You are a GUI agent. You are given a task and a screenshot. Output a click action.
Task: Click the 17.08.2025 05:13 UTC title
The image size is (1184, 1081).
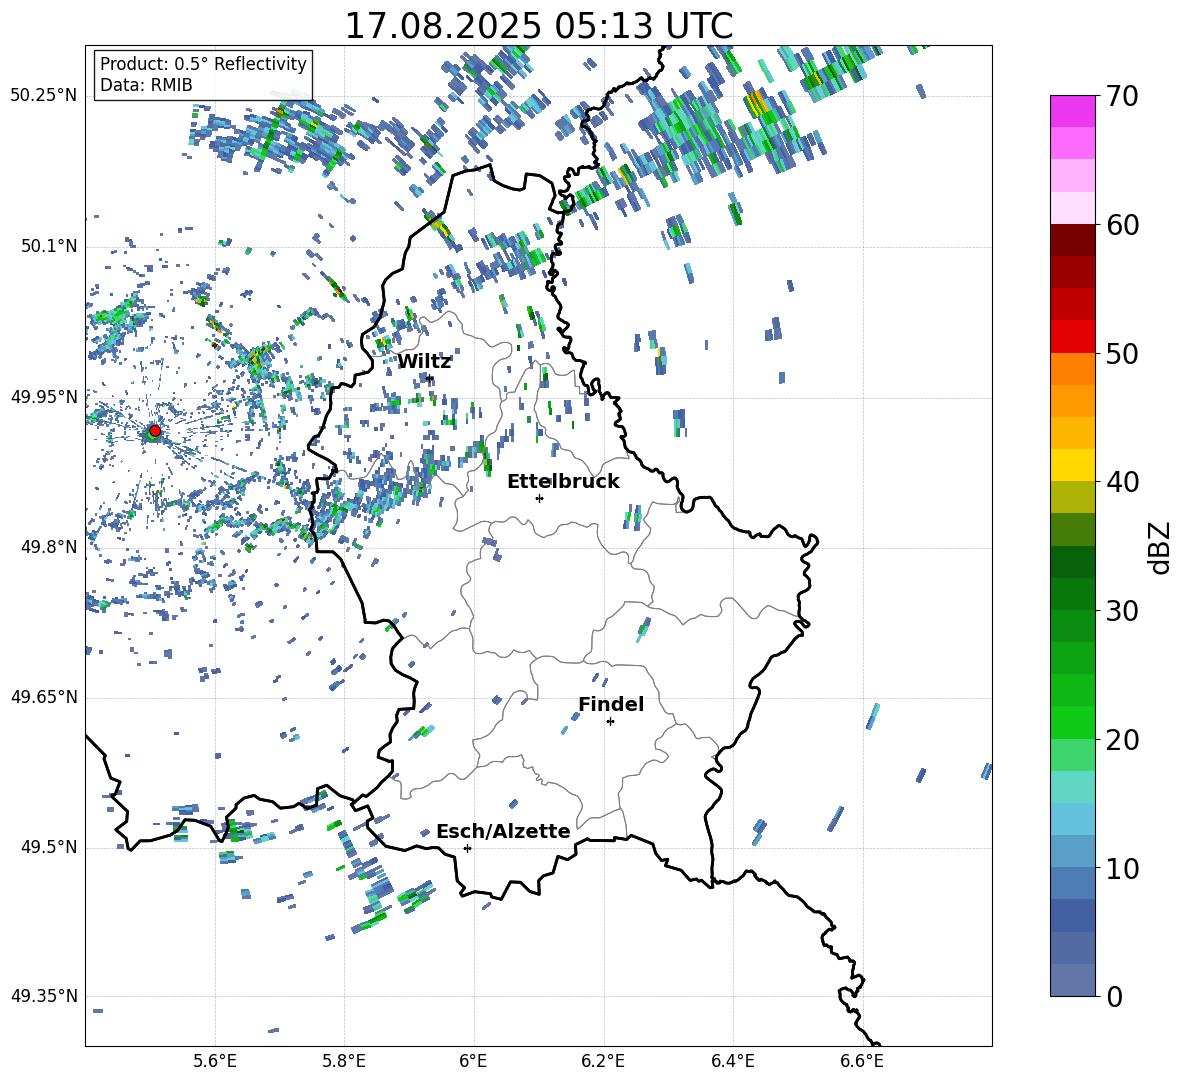point(539,26)
